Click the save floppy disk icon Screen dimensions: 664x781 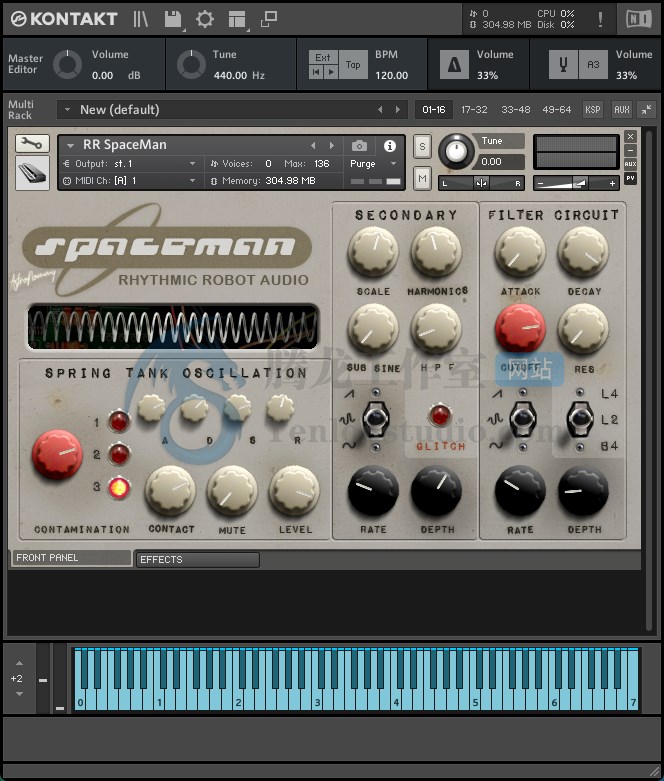(173, 19)
